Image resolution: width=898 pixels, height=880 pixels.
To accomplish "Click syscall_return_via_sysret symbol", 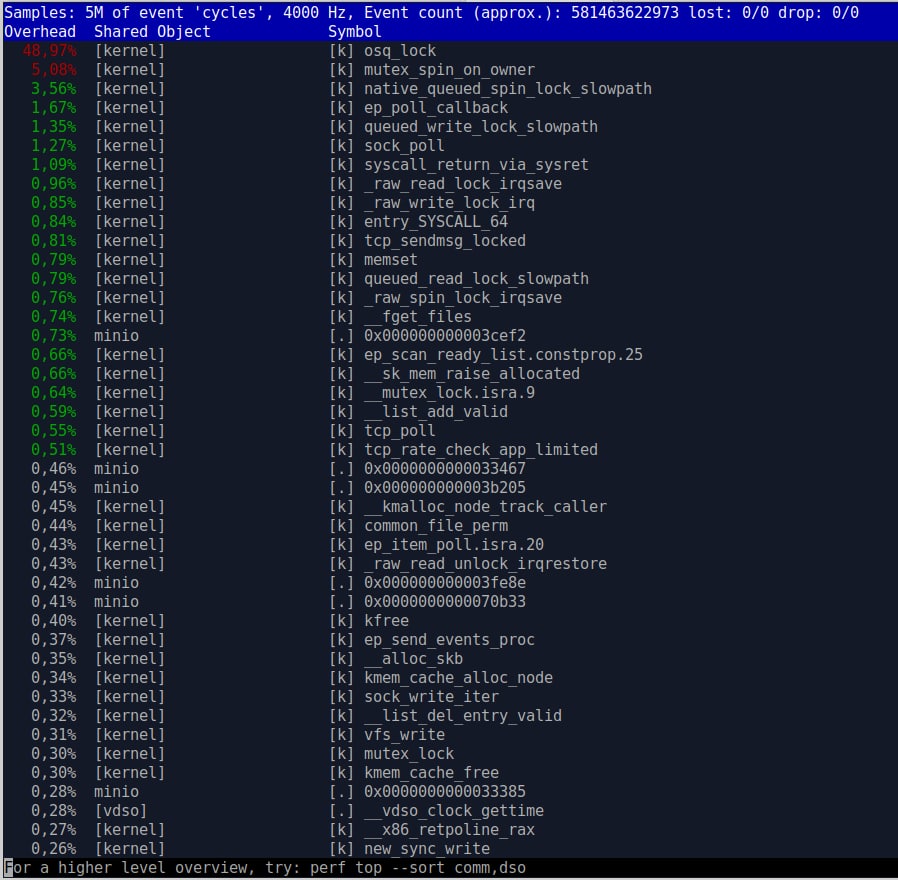I will pyautogui.click(x=476, y=164).
